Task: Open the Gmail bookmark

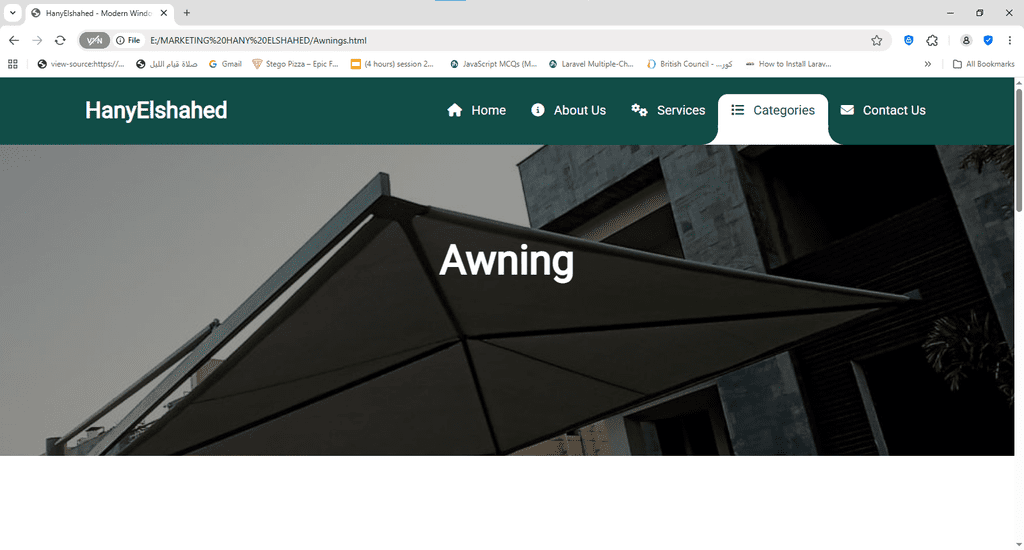Action: (225, 64)
